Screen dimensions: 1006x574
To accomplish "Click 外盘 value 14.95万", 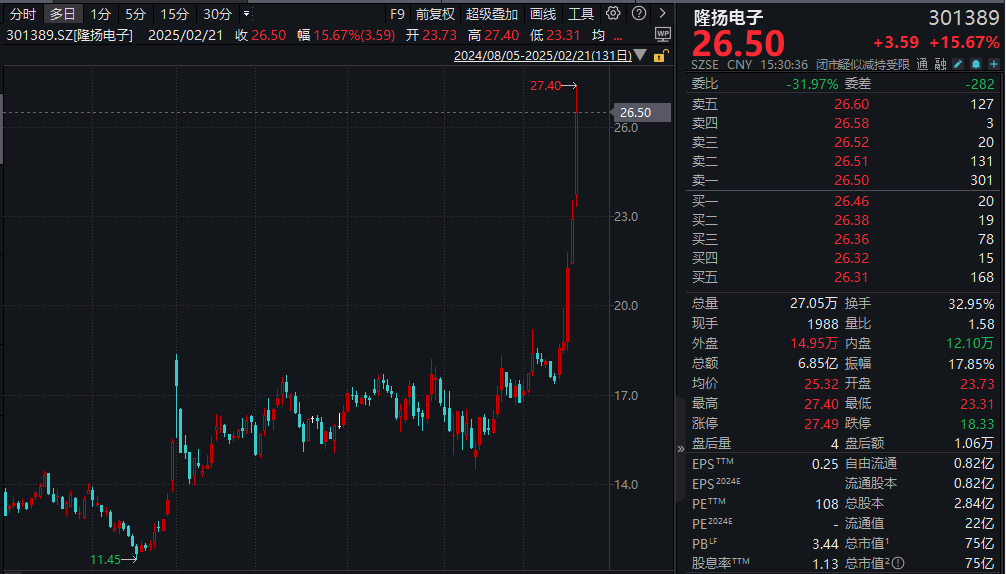I will (x=814, y=343).
